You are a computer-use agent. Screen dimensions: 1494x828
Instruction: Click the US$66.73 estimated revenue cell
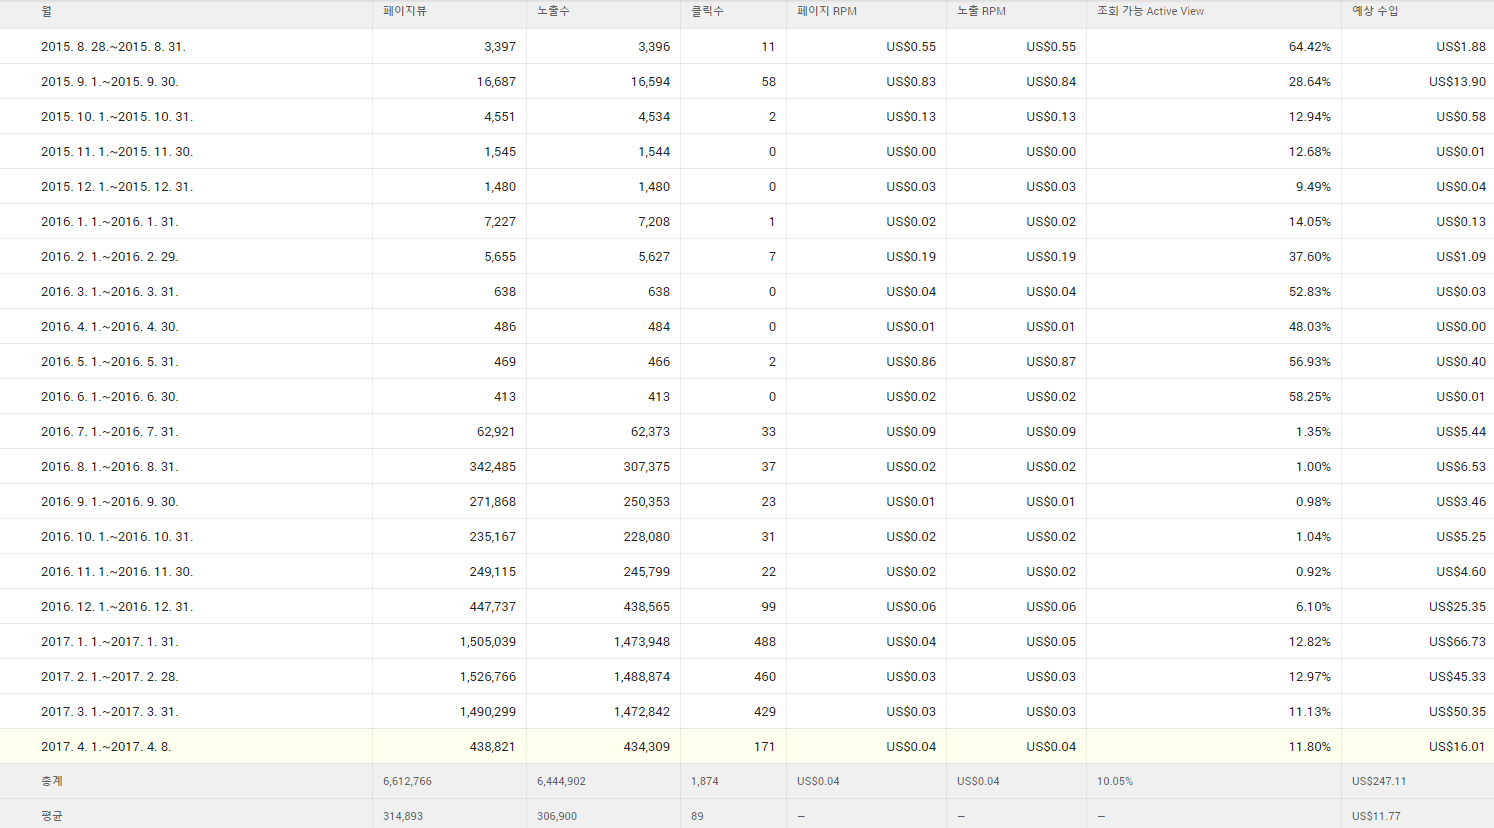pyautogui.click(x=1457, y=642)
